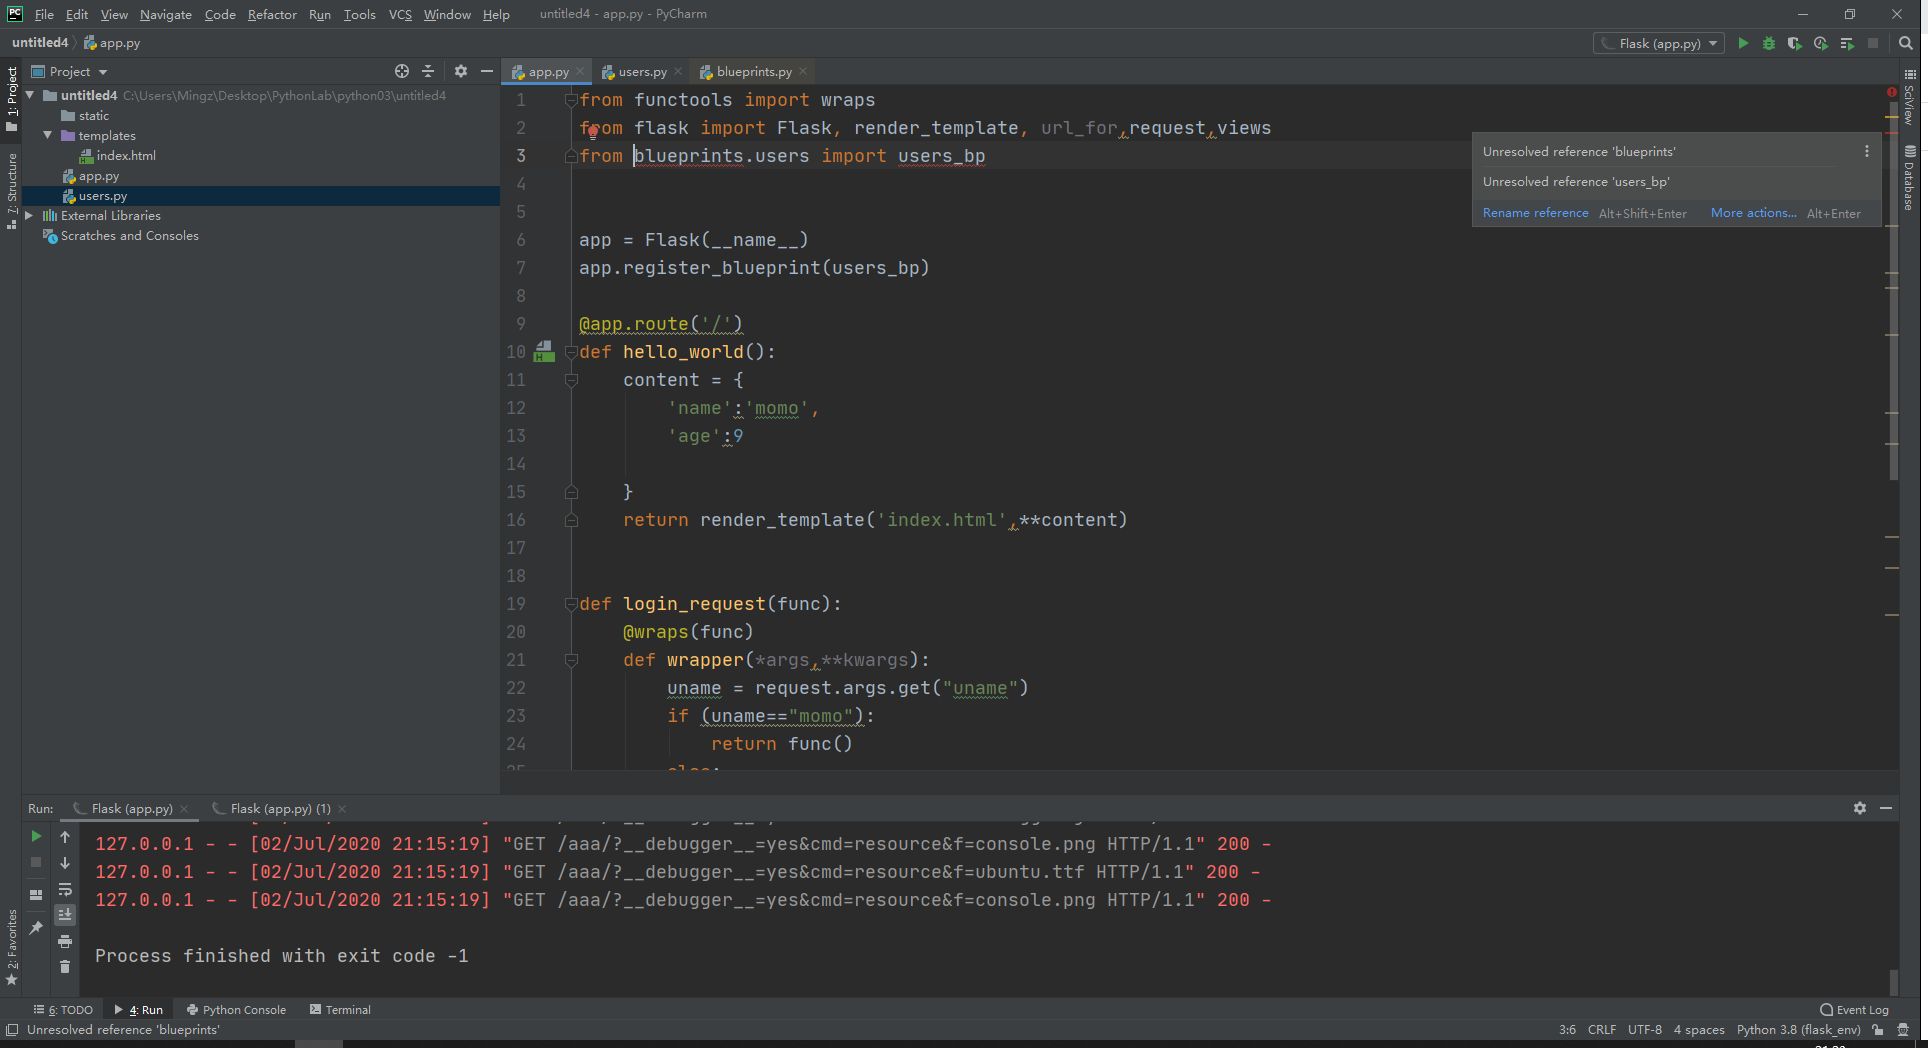1928x1048 pixels.
Task: Toggle Structure side tool window
Action: point(12,191)
